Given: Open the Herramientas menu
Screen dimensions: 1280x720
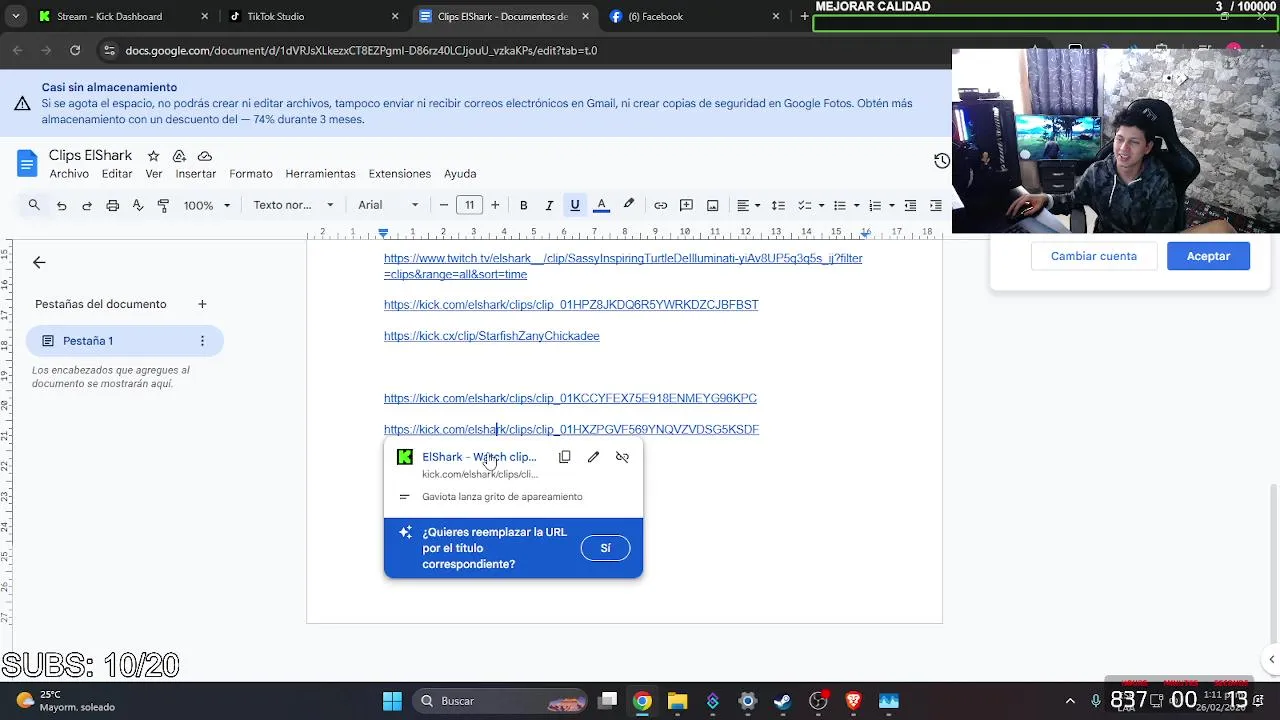Looking at the screenshot, I should tap(320, 174).
